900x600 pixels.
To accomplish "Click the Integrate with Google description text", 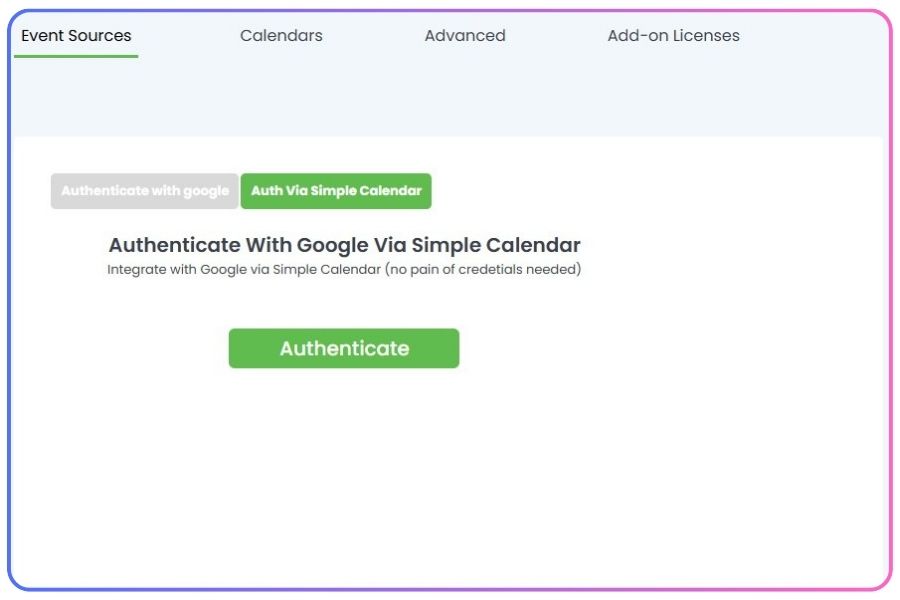I will (344, 269).
